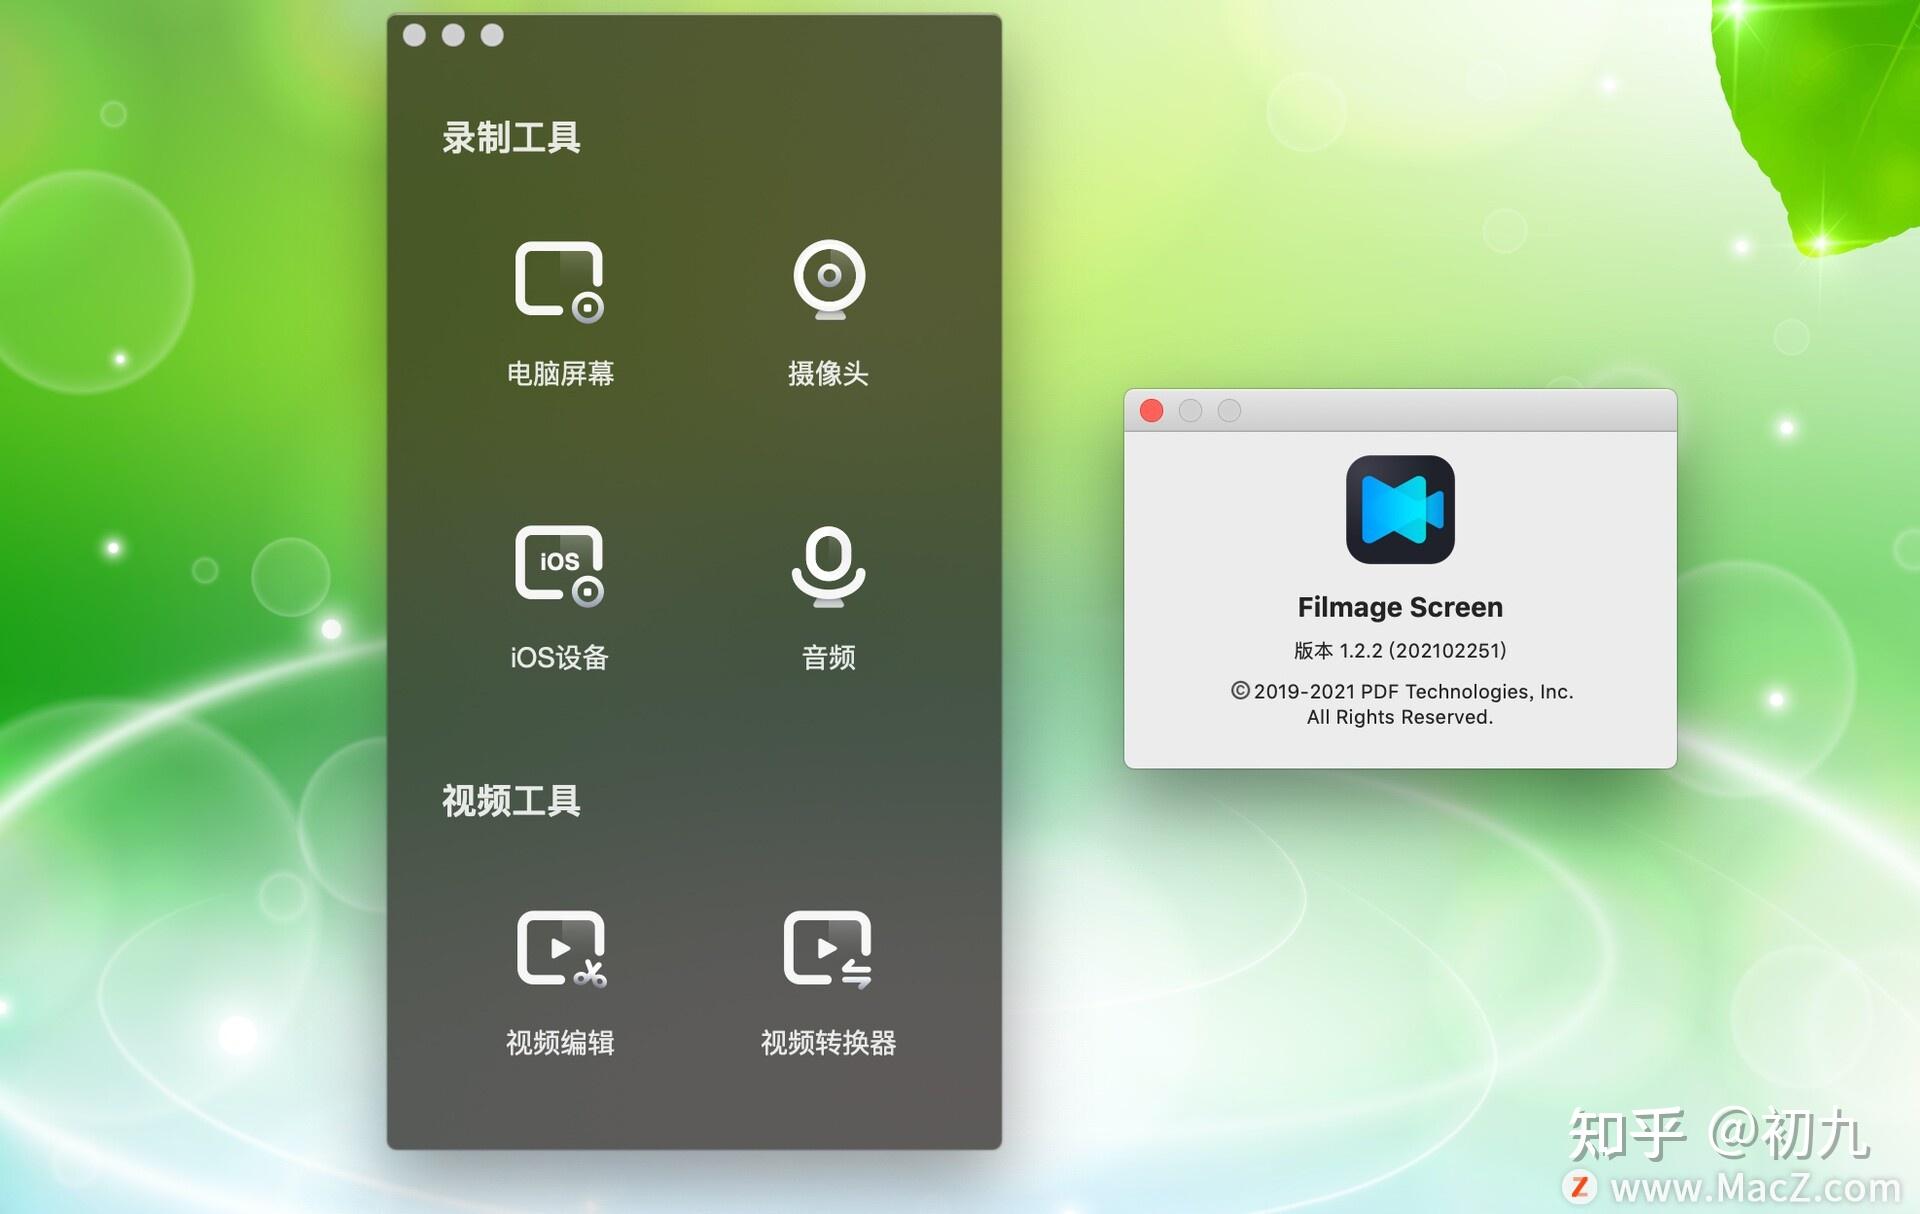1920x1214 pixels.
Task: Open the computer screen recording tool icon
Action: pyautogui.click(x=559, y=282)
